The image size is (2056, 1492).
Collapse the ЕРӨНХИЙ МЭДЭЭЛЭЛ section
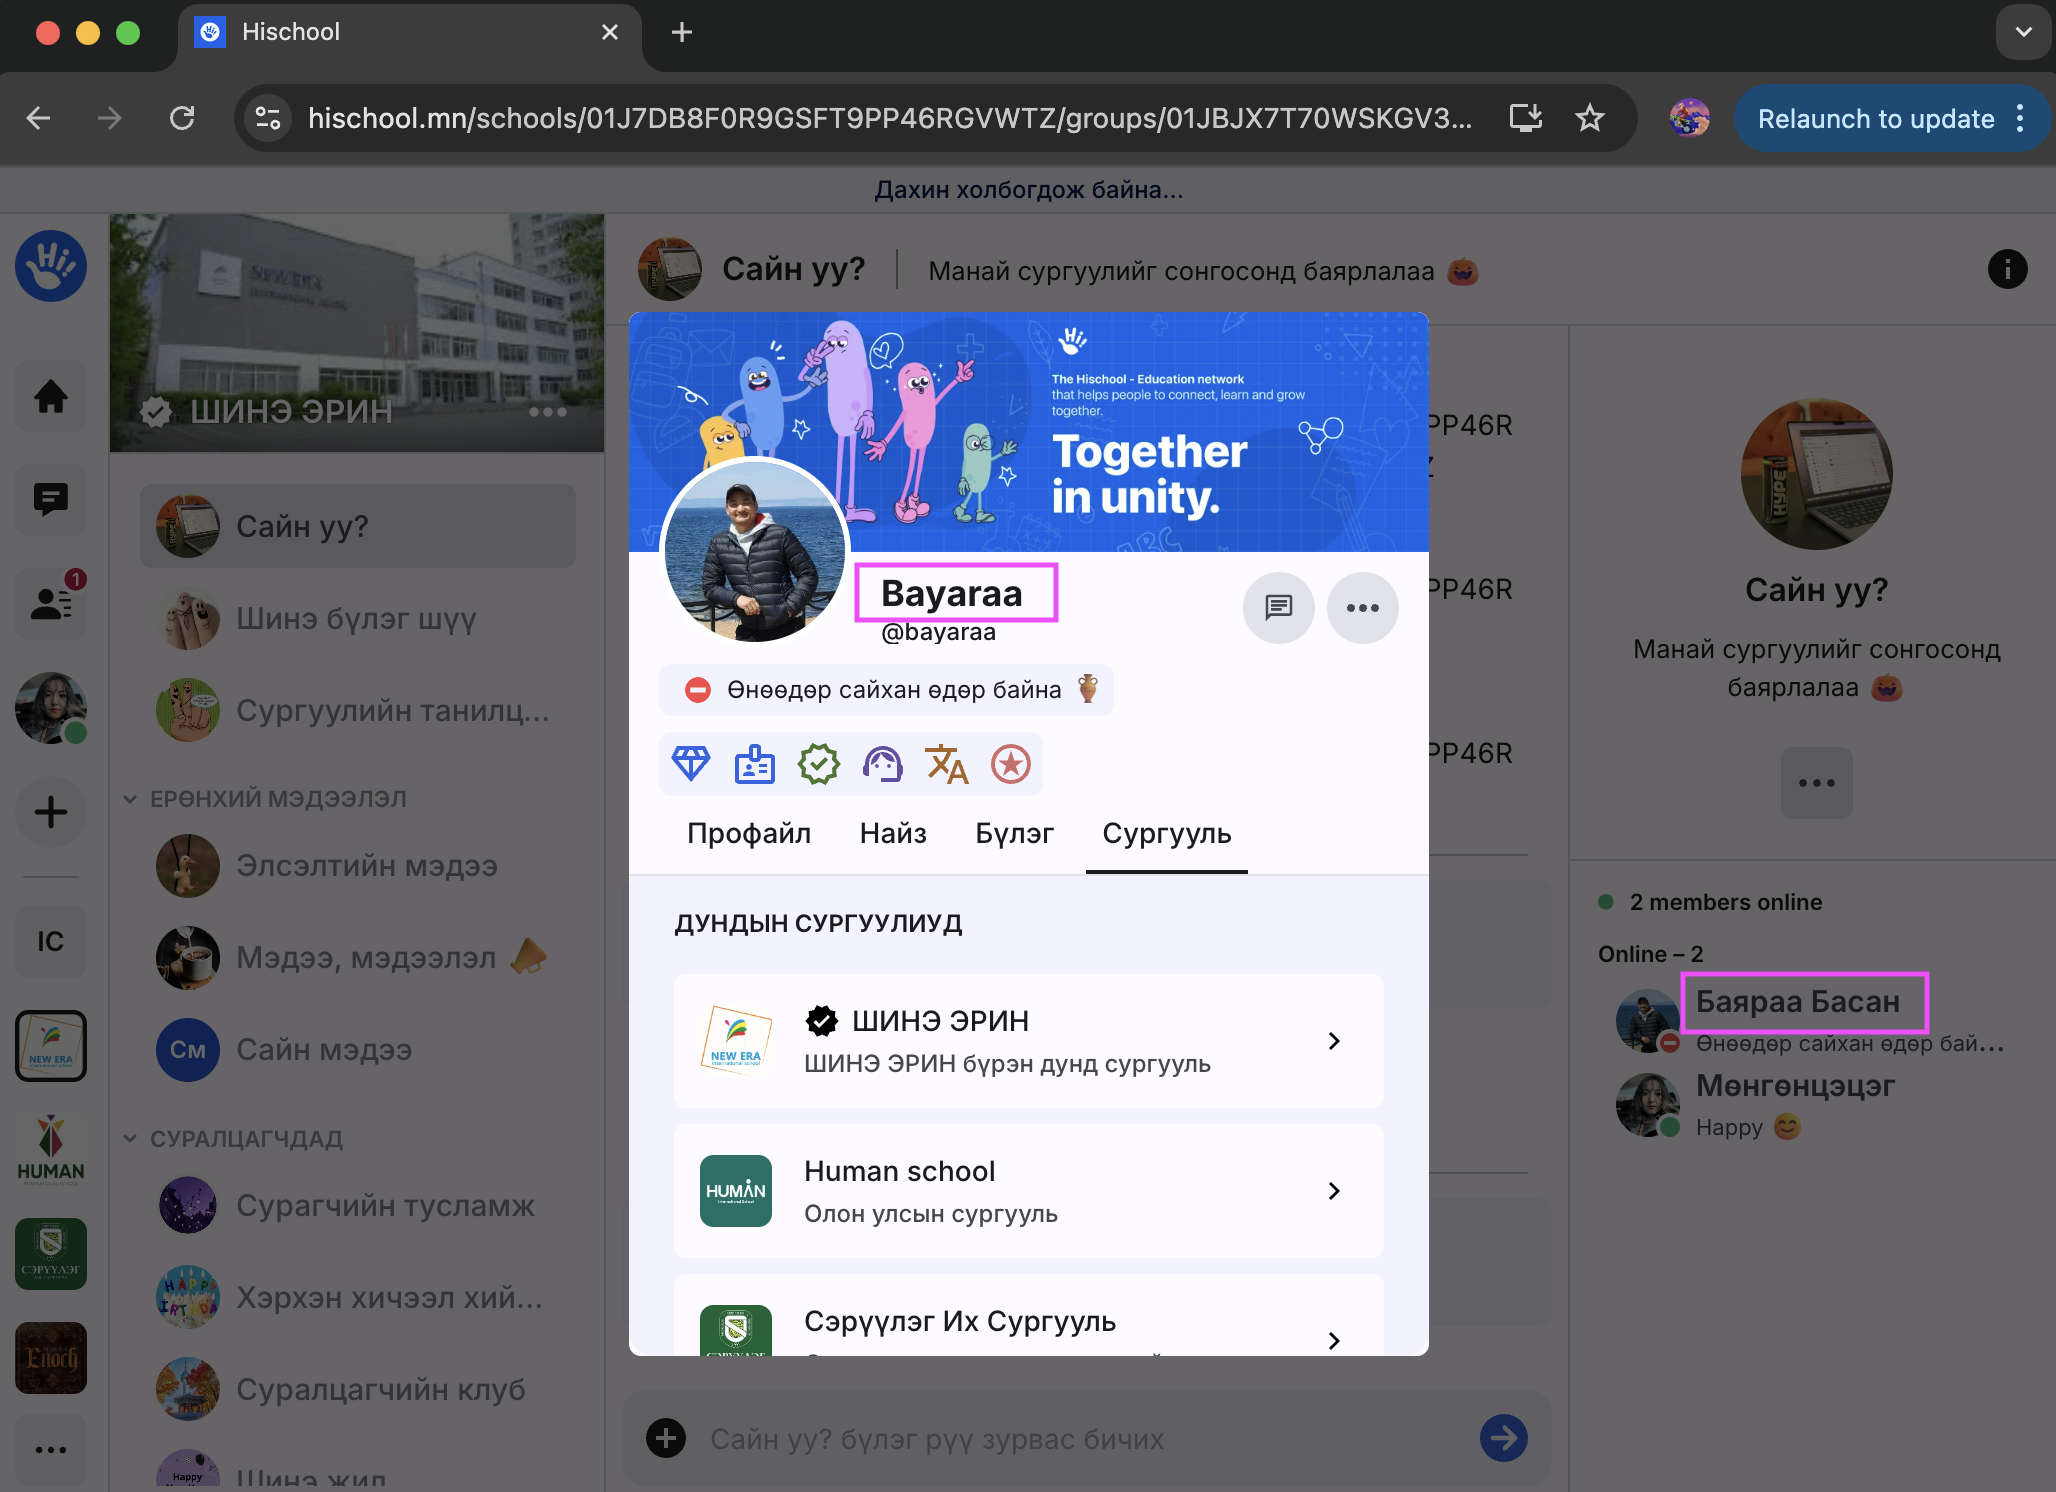tap(130, 798)
